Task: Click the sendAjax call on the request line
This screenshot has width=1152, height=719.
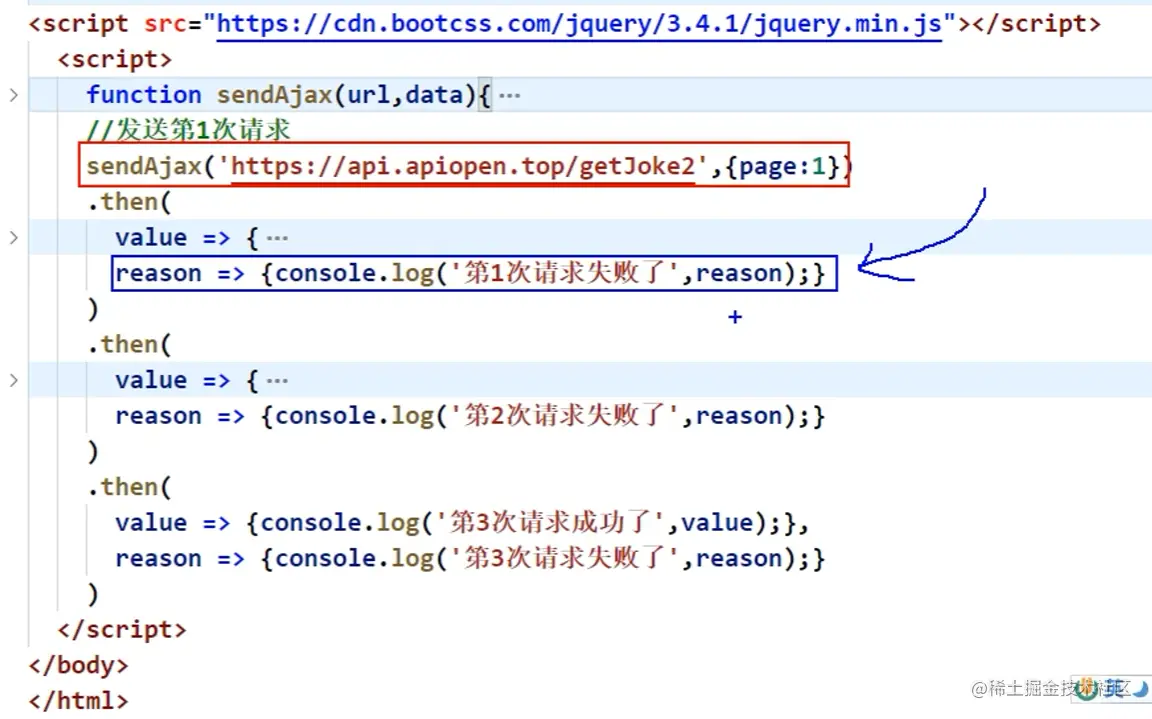Action: [x=144, y=167]
